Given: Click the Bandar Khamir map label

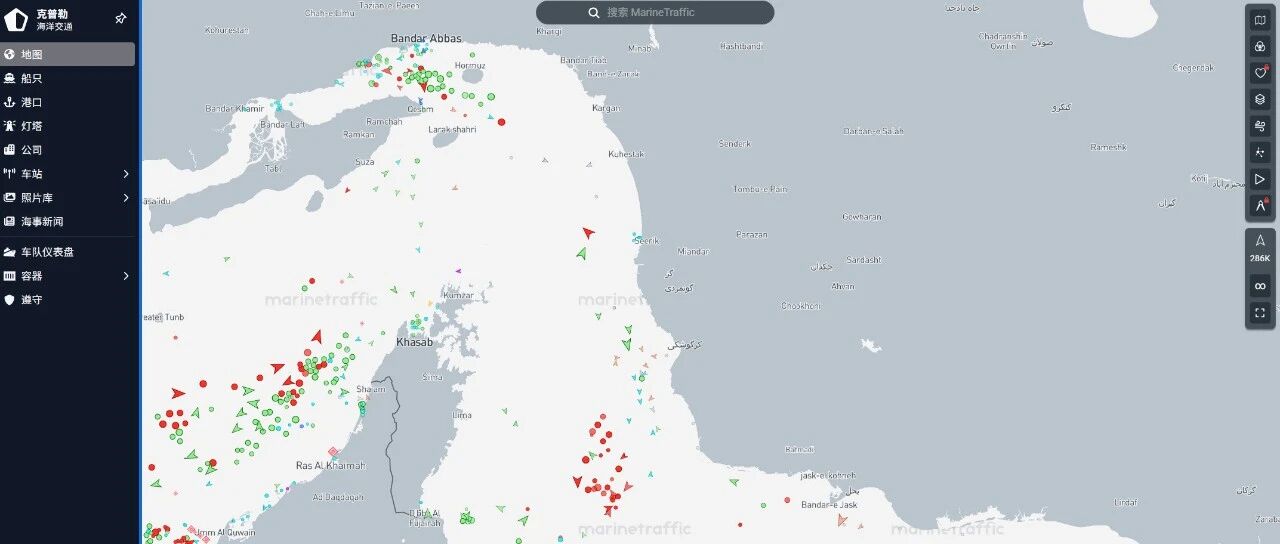Looking at the screenshot, I should tap(235, 108).
